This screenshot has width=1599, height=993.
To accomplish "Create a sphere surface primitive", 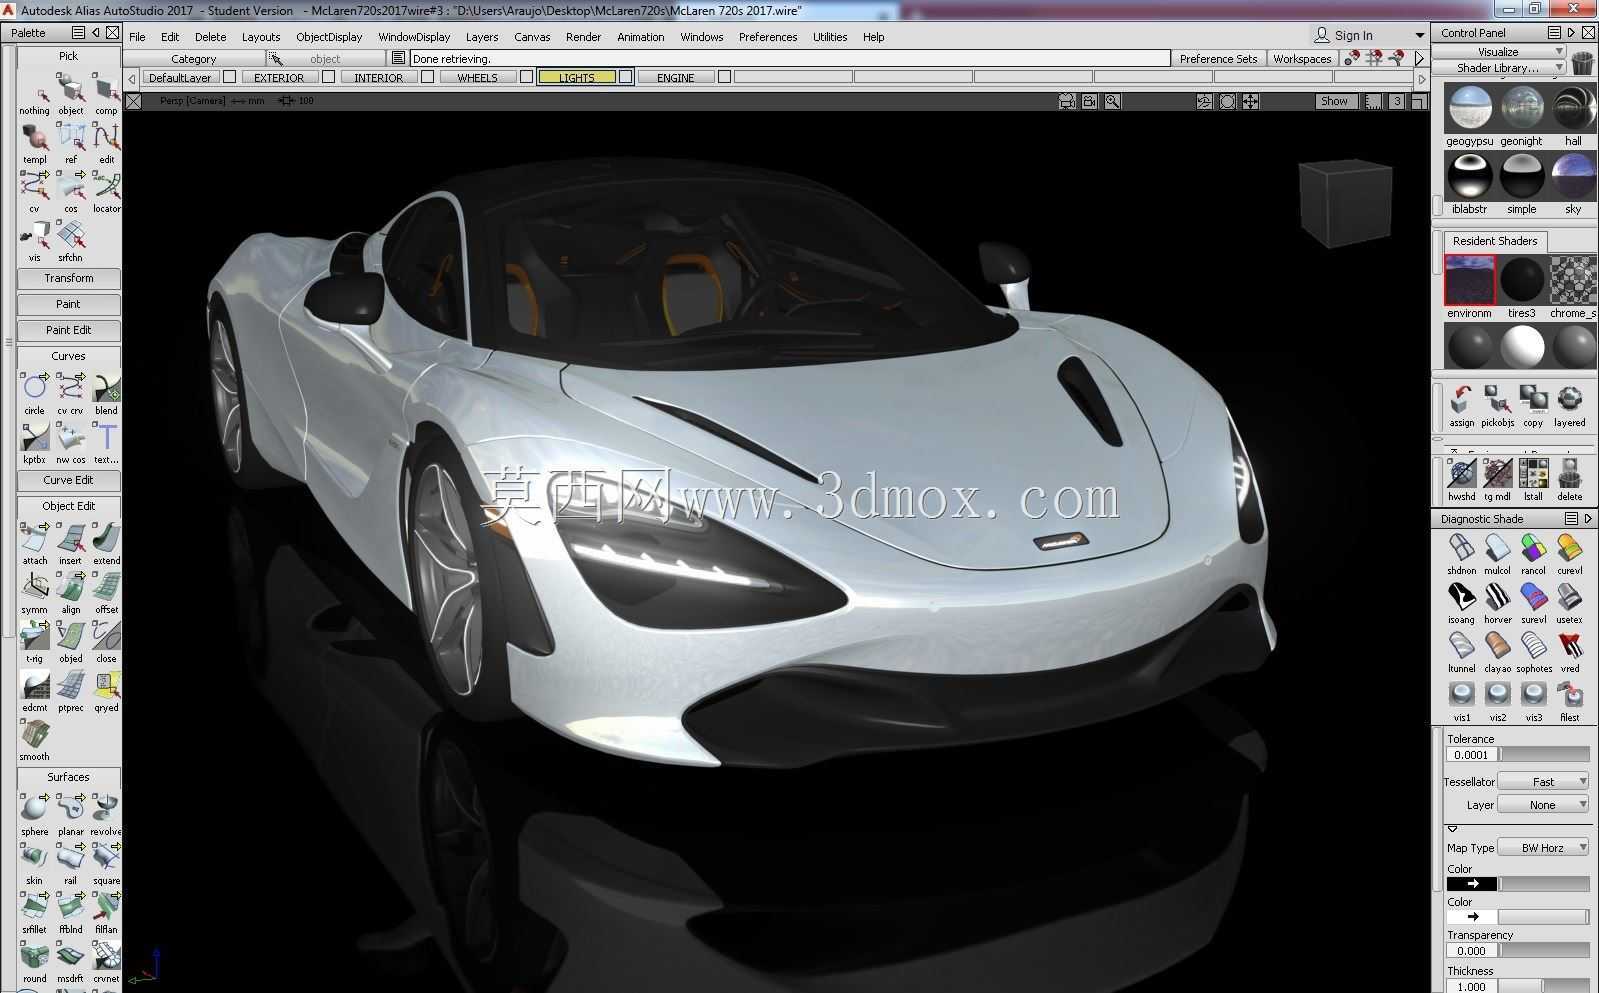I will point(34,815).
